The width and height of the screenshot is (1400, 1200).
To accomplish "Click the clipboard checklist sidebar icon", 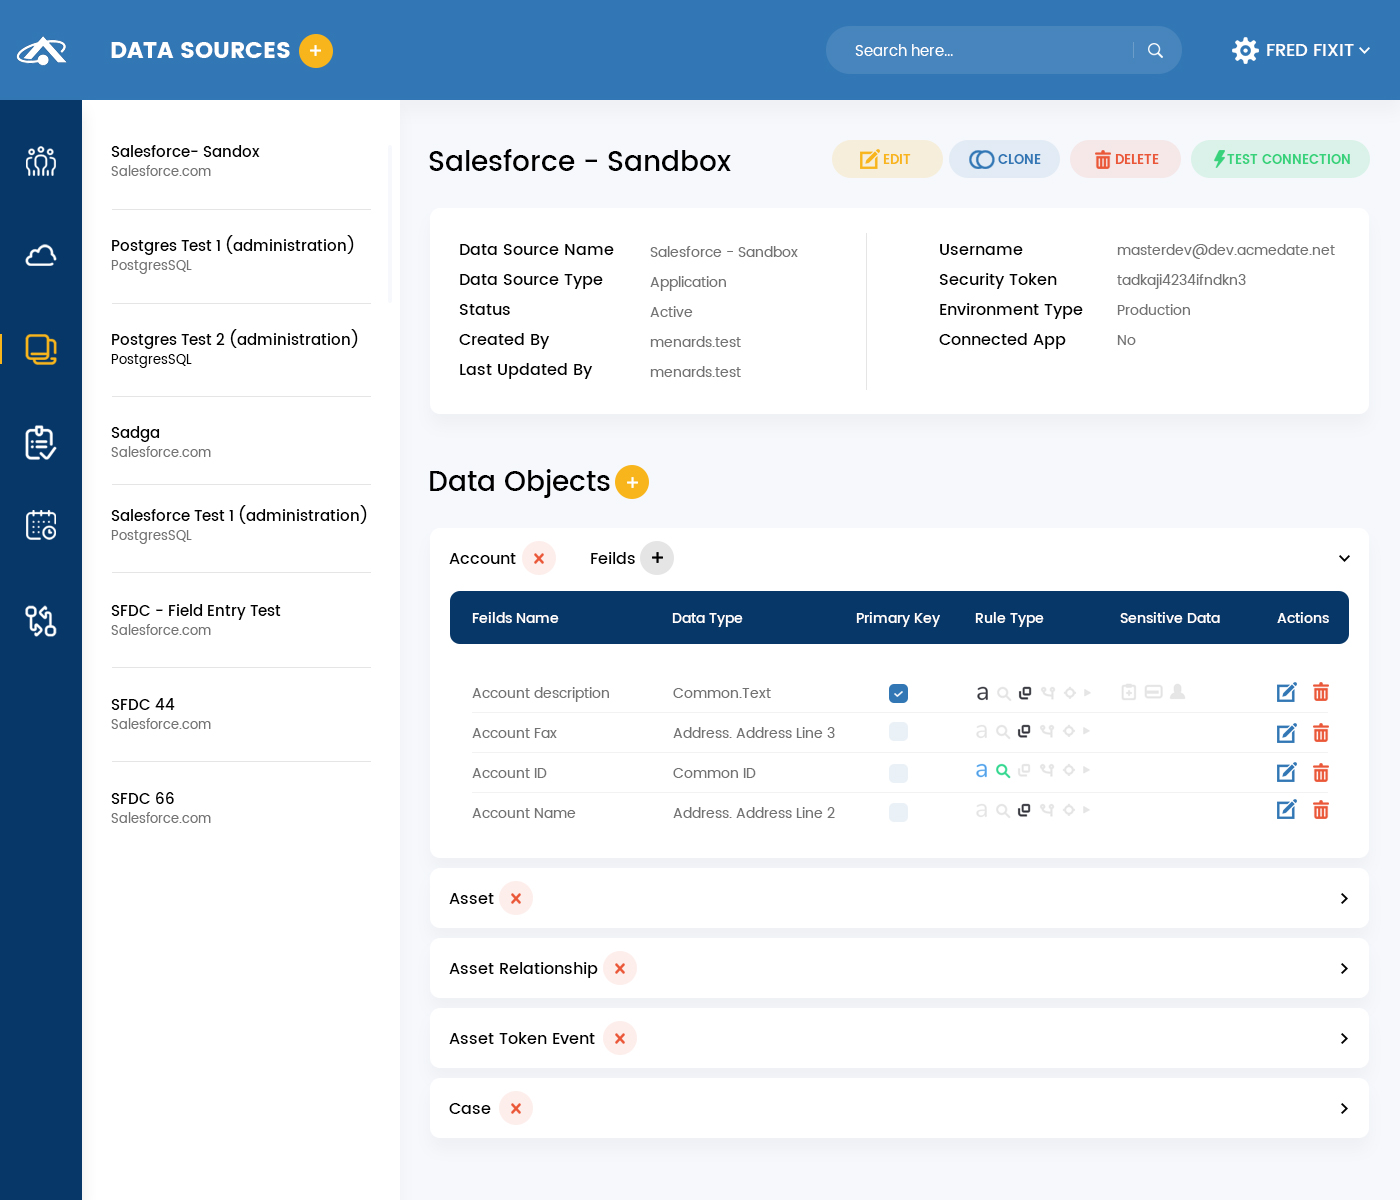I will (x=41, y=442).
